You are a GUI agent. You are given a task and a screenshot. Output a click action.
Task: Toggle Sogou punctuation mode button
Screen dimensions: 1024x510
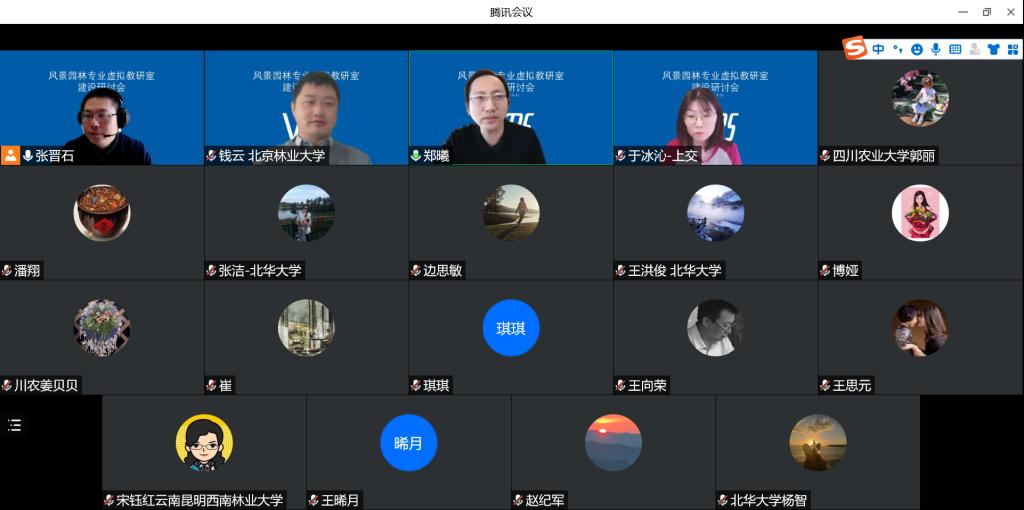coord(897,49)
